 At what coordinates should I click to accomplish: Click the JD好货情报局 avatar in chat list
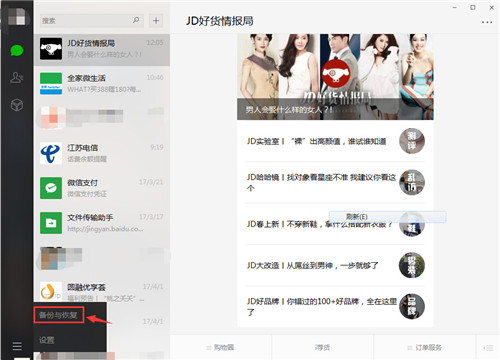click(51, 49)
